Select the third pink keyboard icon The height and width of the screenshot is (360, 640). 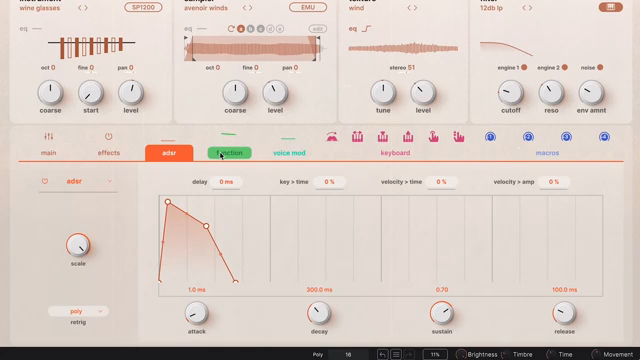383,137
